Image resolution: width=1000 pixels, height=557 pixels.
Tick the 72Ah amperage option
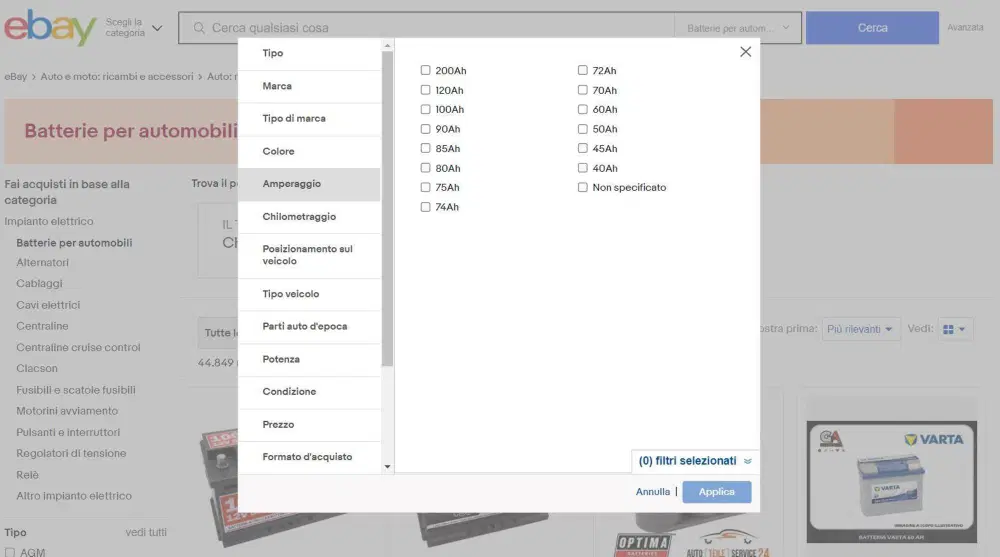point(582,70)
